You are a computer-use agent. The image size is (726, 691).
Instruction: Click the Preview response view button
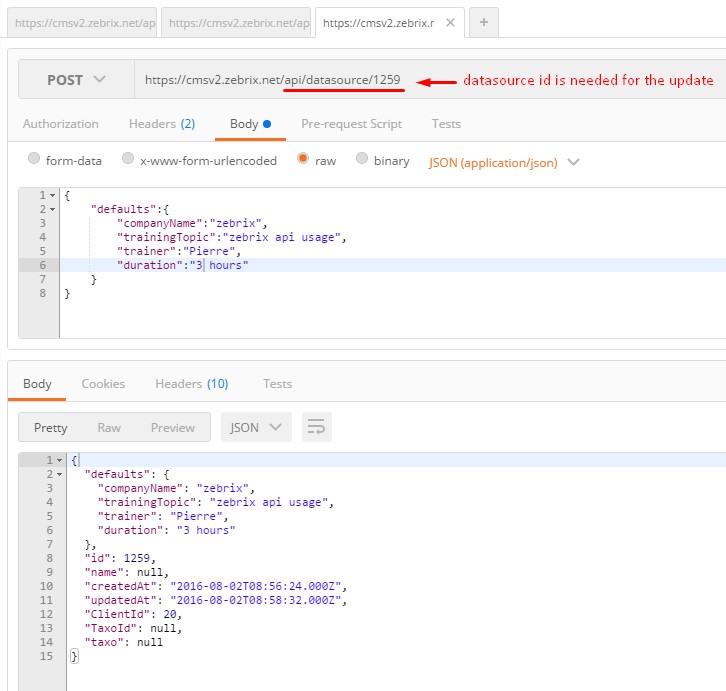point(173,427)
